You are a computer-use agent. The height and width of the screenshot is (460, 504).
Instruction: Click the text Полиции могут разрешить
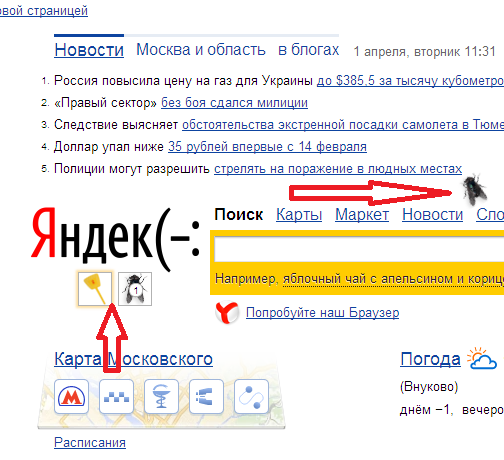pyautogui.click(x=132, y=169)
